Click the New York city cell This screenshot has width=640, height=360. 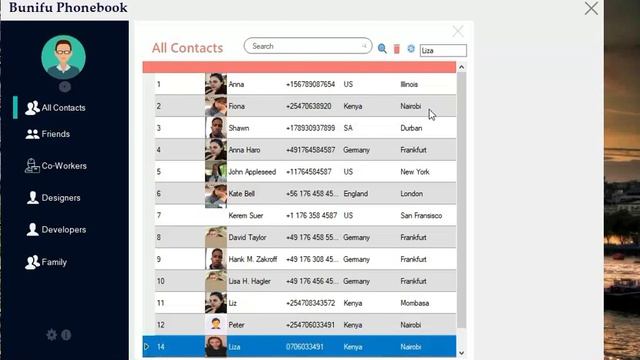point(415,172)
